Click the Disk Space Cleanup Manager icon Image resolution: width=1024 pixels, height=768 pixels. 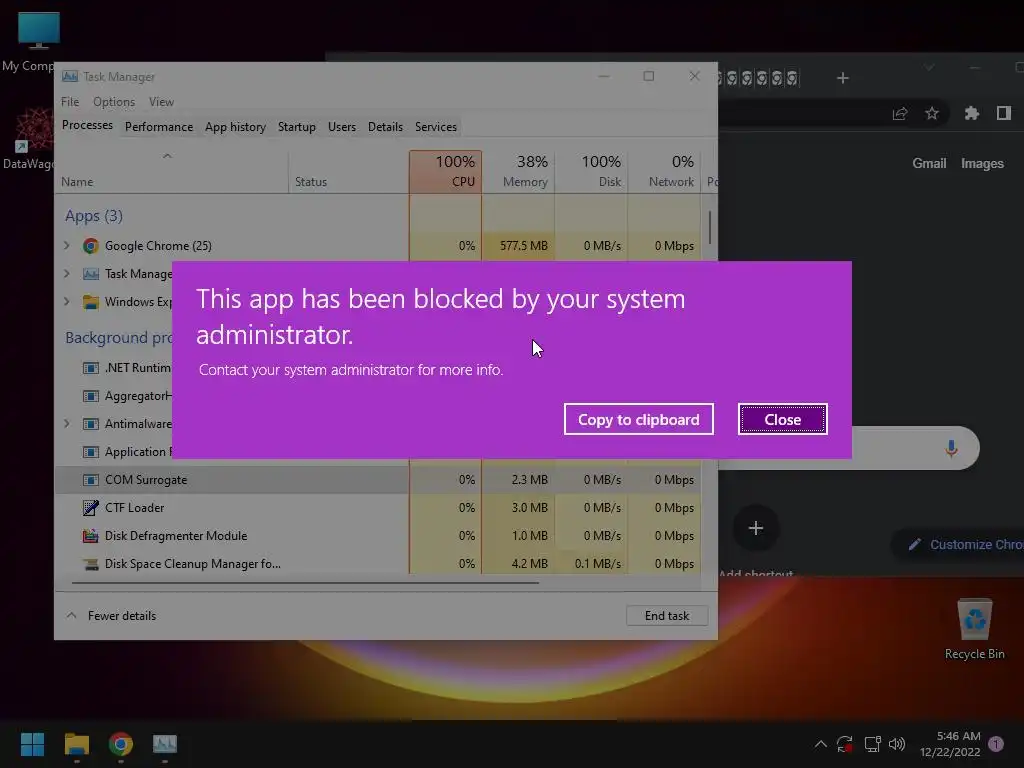click(x=91, y=564)
